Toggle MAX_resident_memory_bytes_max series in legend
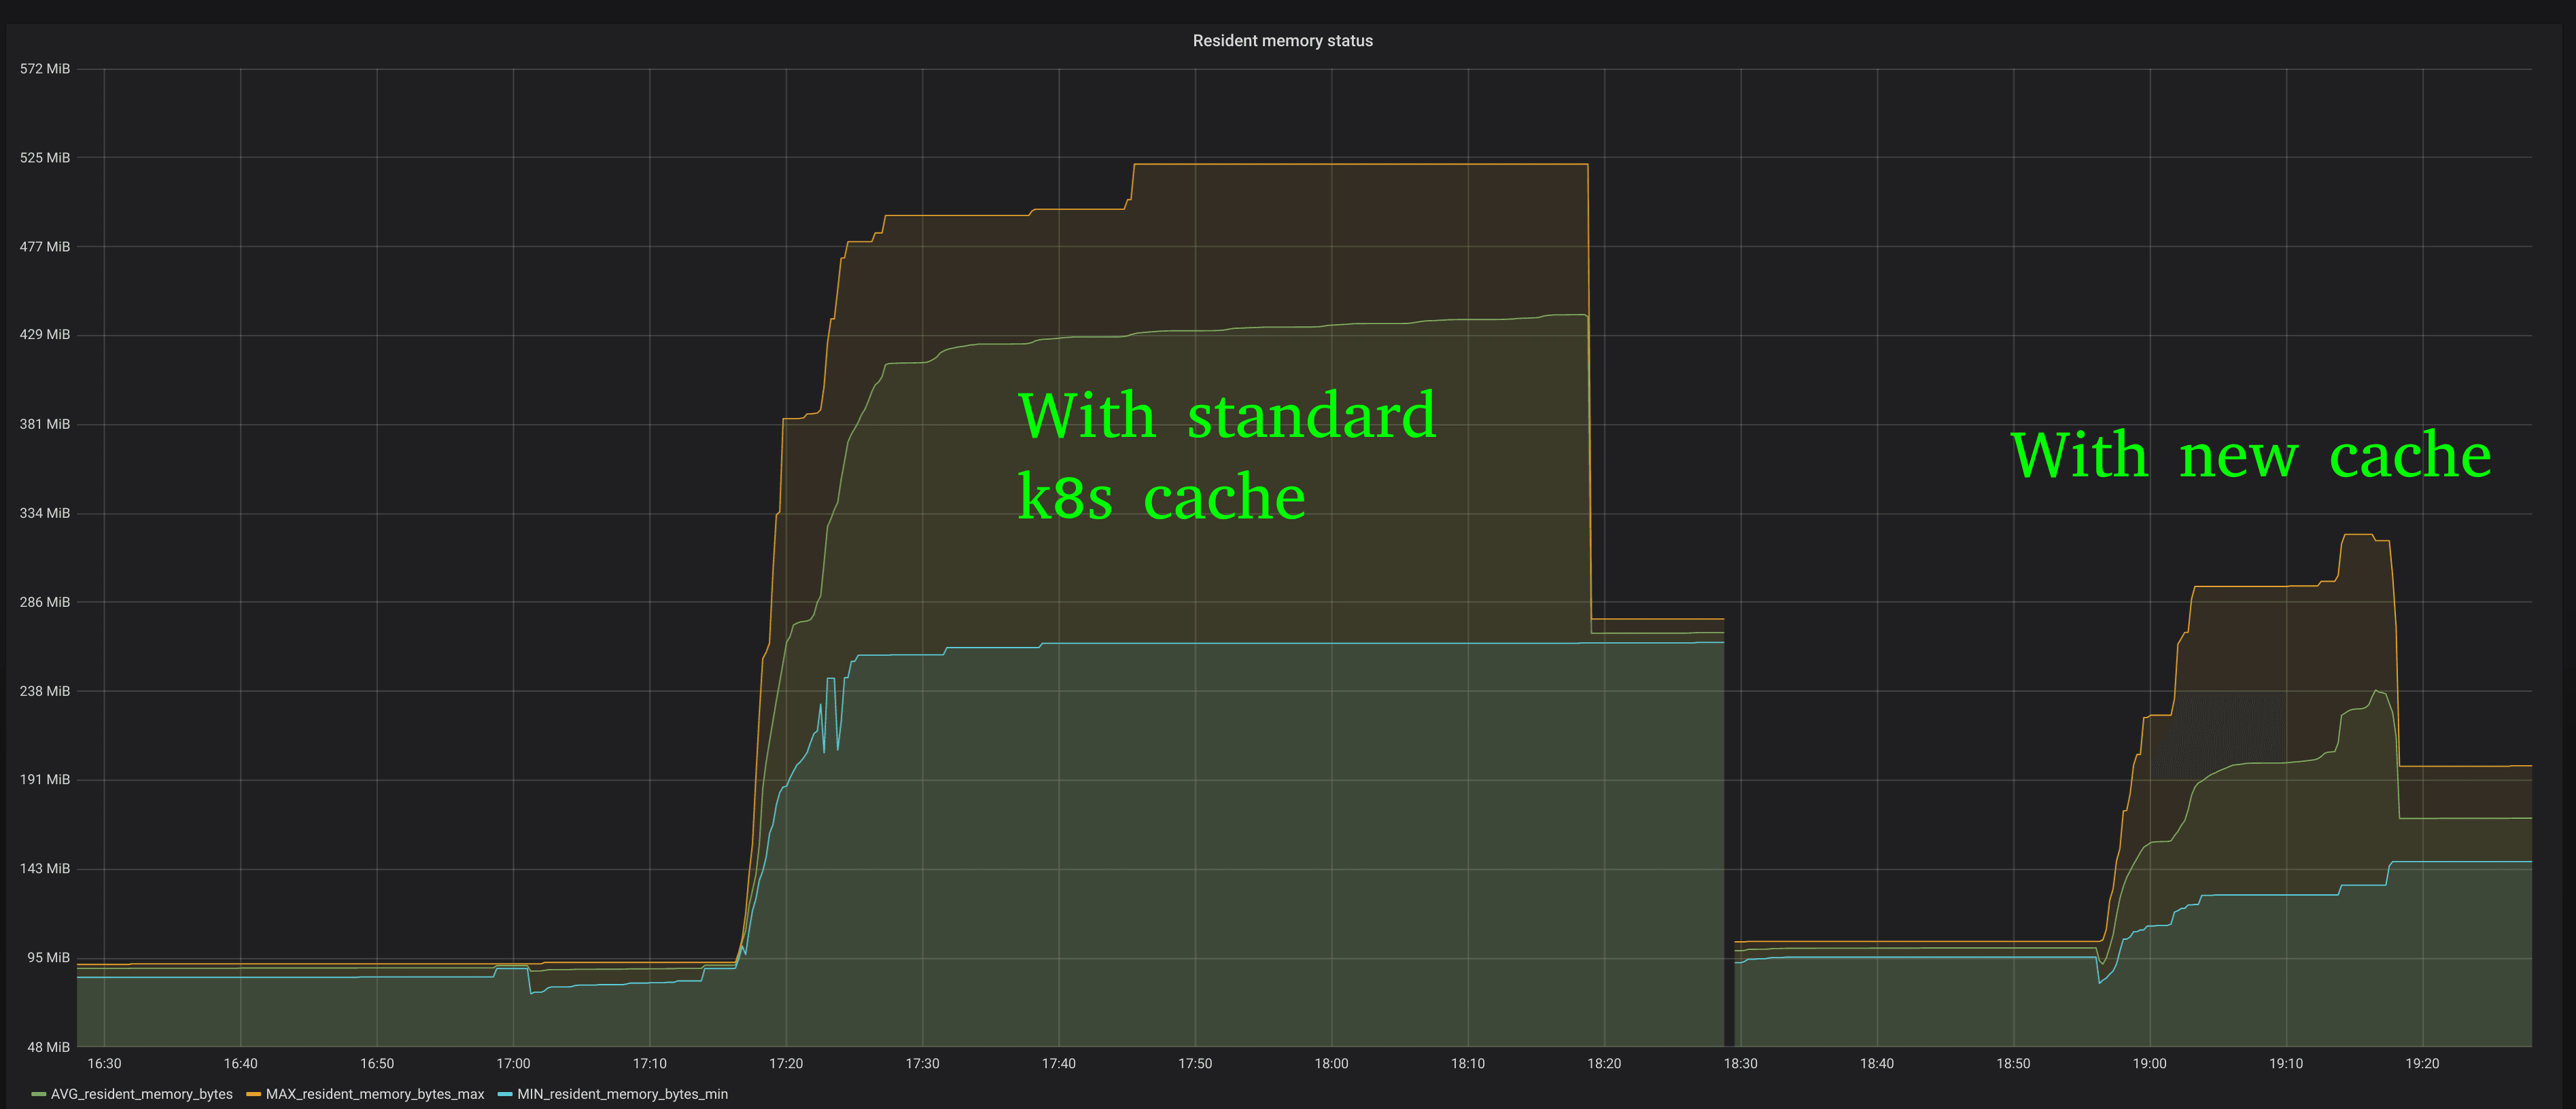Viewport: 2576px width, 1109px height. [x=375, y=1094]
